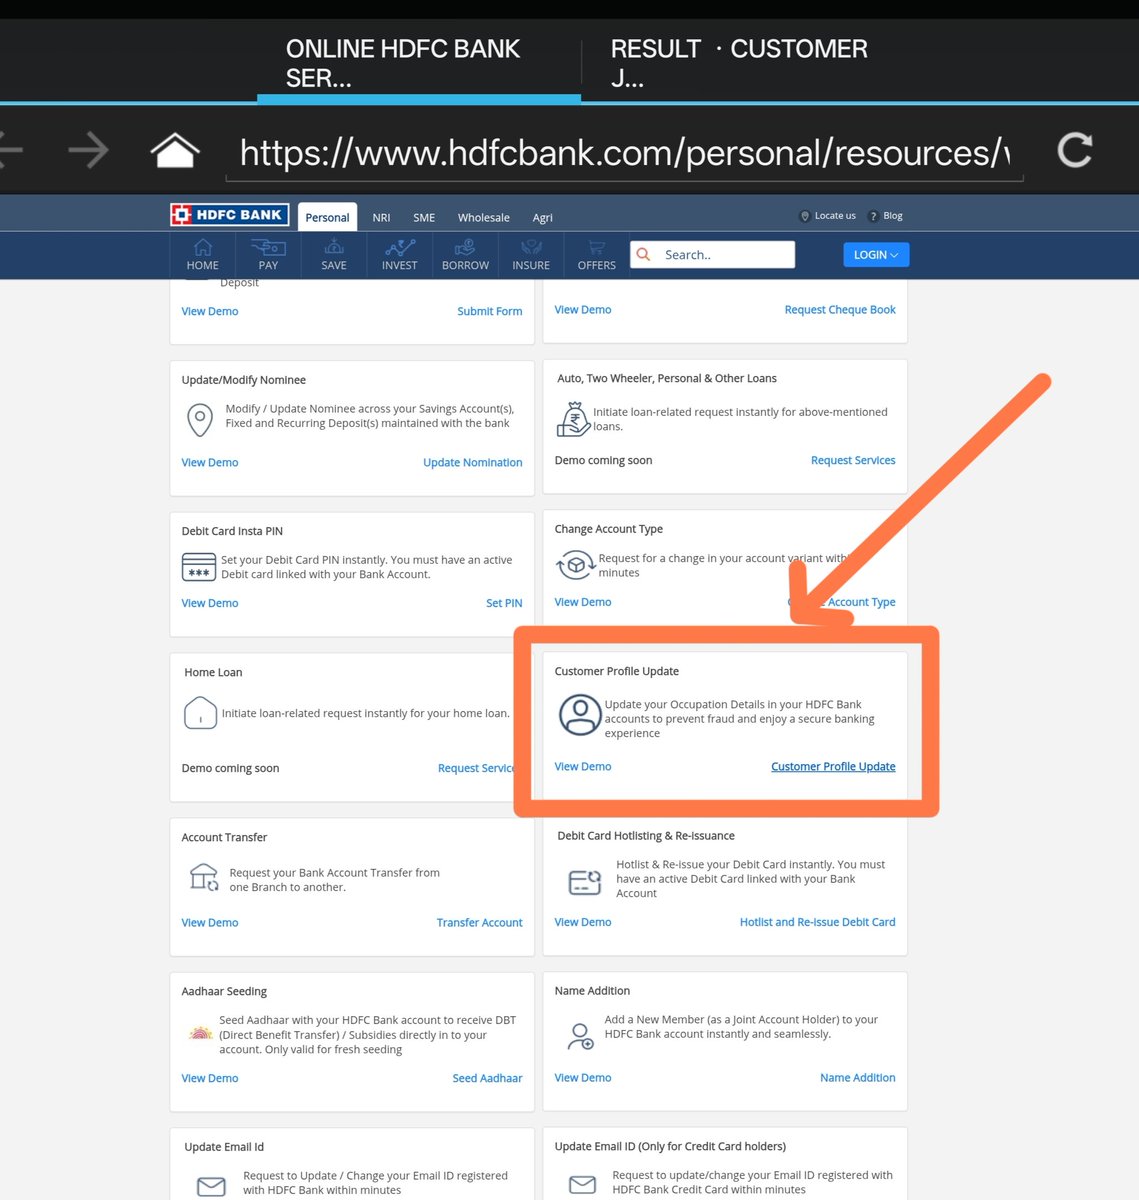The width and height of the screenshot is (1139, 1200).
Task: Click the Locate us text link
Action: coord(835,216)
